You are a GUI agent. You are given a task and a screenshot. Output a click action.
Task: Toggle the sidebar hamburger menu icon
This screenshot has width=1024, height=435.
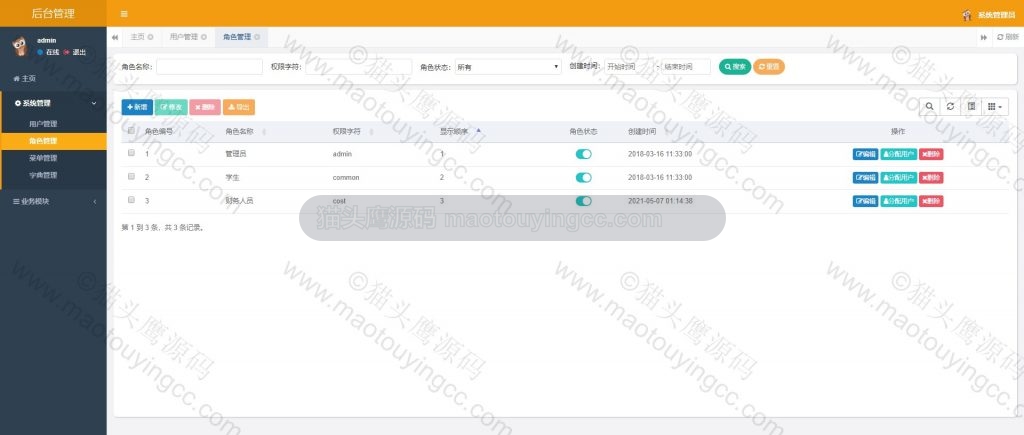[x=124, y=14]
